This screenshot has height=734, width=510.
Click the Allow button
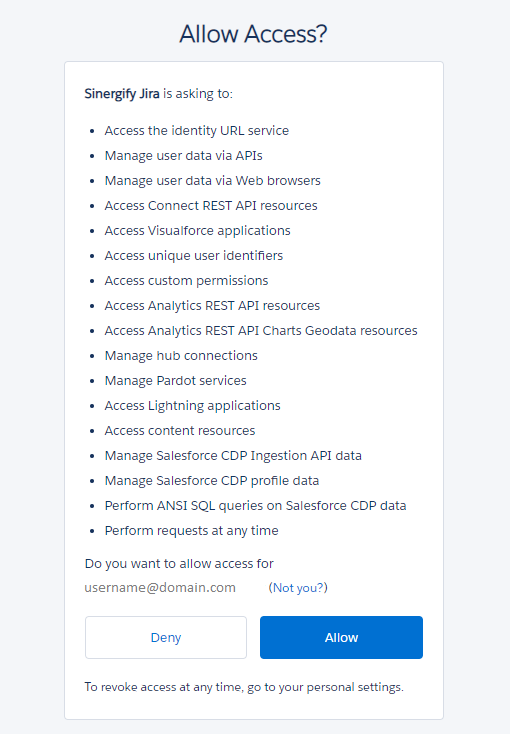(x=341, y=637)
